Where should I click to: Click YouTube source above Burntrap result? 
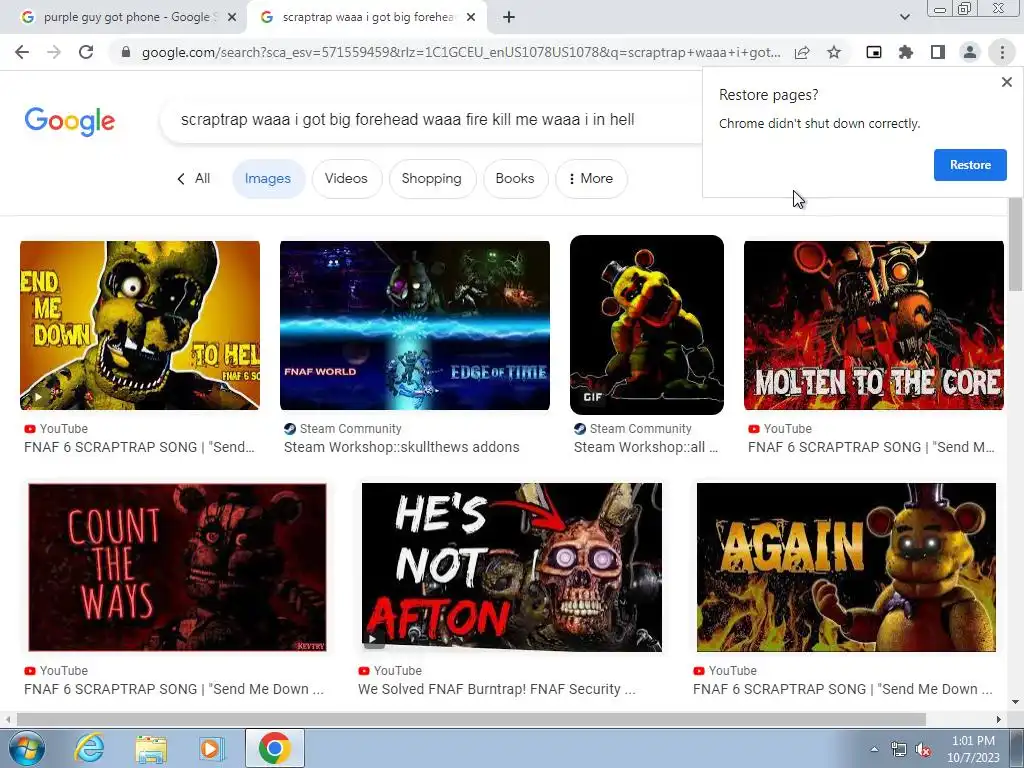[390, 671]
